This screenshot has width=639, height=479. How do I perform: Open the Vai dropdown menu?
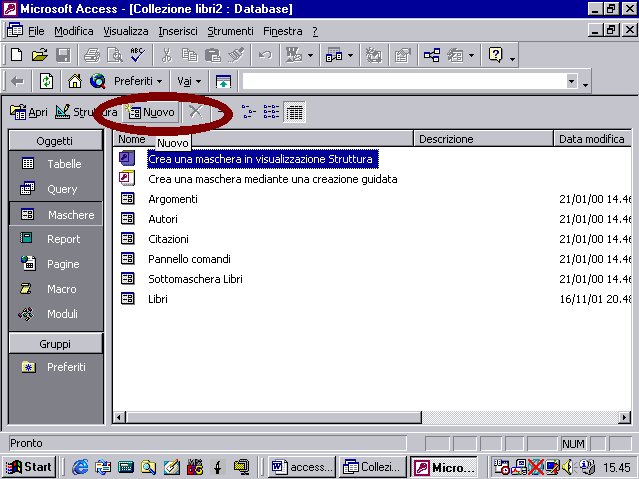click(189, 82)
